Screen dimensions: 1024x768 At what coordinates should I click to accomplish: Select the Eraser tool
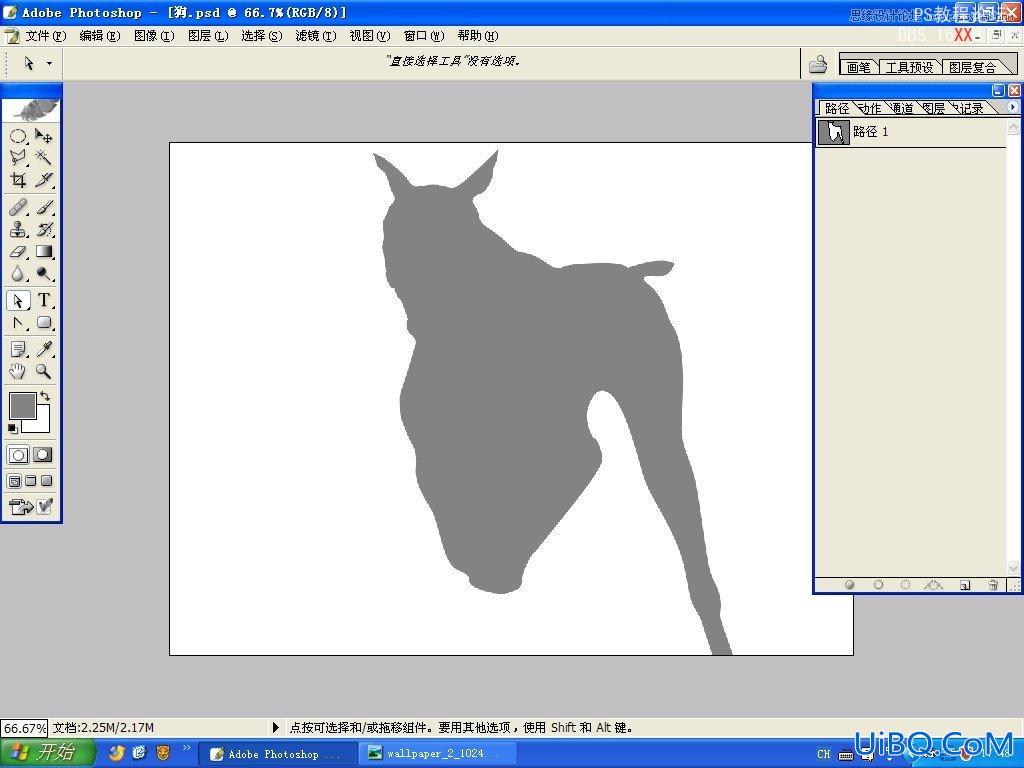click(x=18, y=251)
